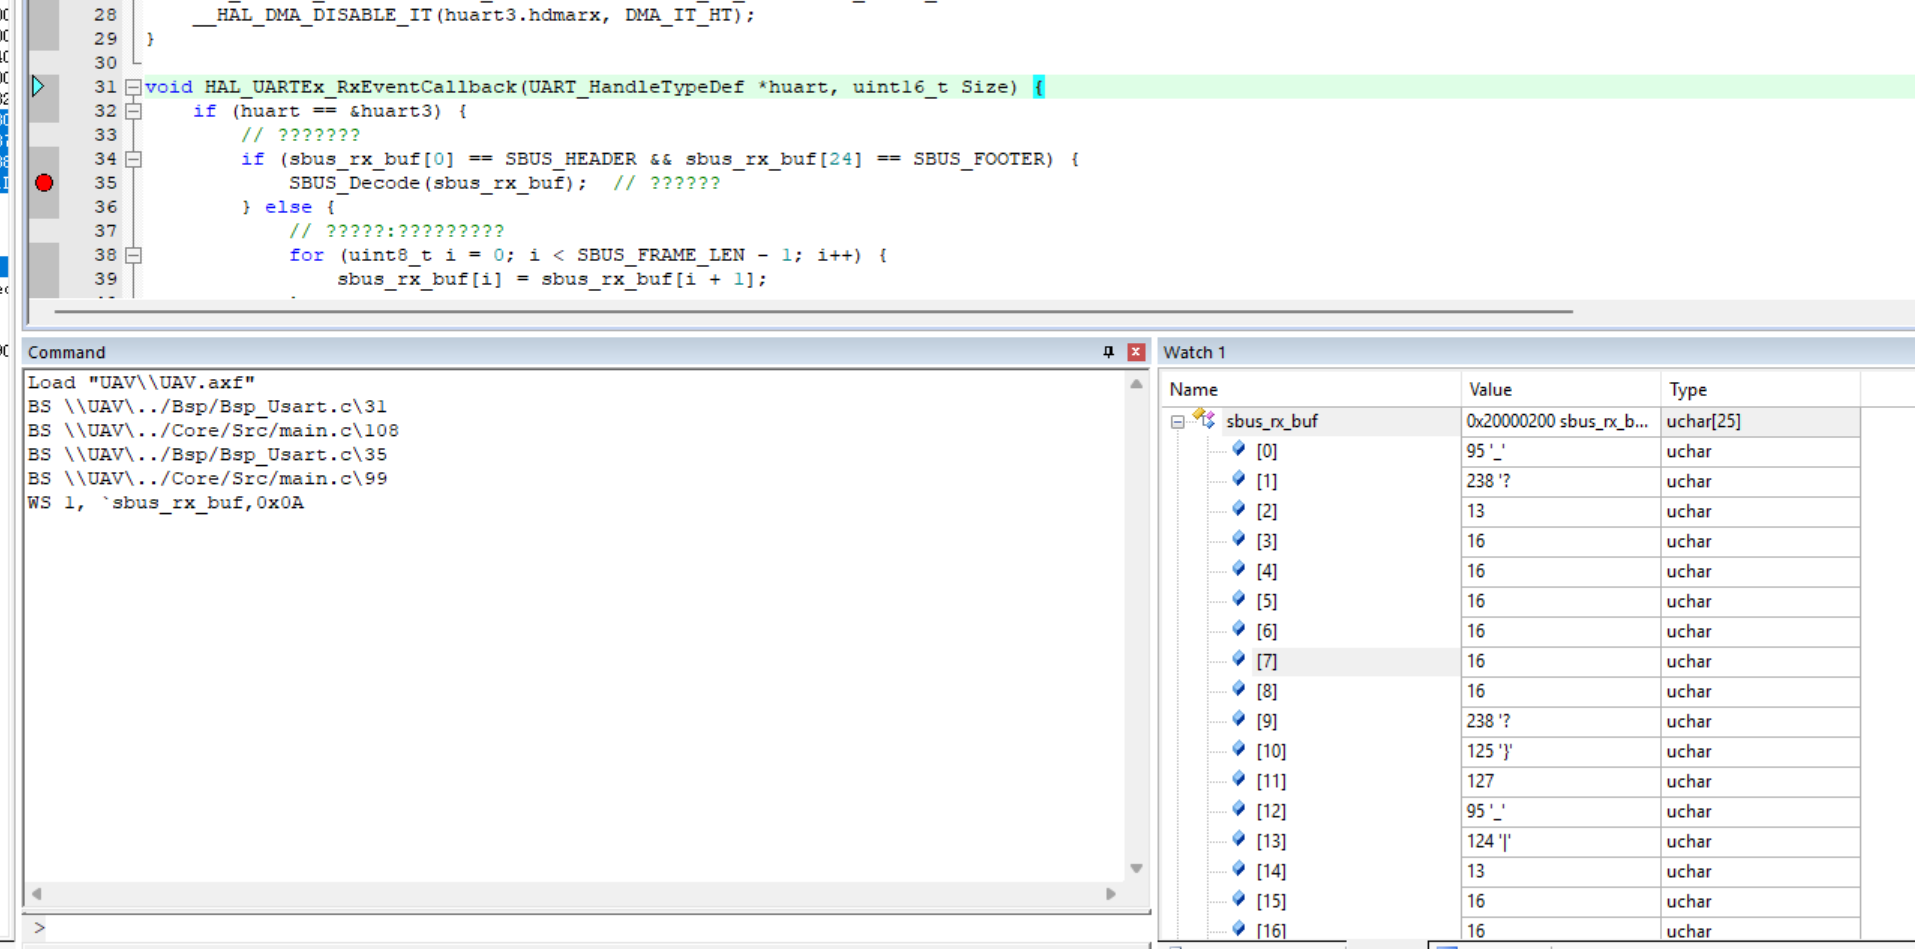Collapse the for loop at line 38
Viewport: 1915px width, 949px height.
click(133, 255)
